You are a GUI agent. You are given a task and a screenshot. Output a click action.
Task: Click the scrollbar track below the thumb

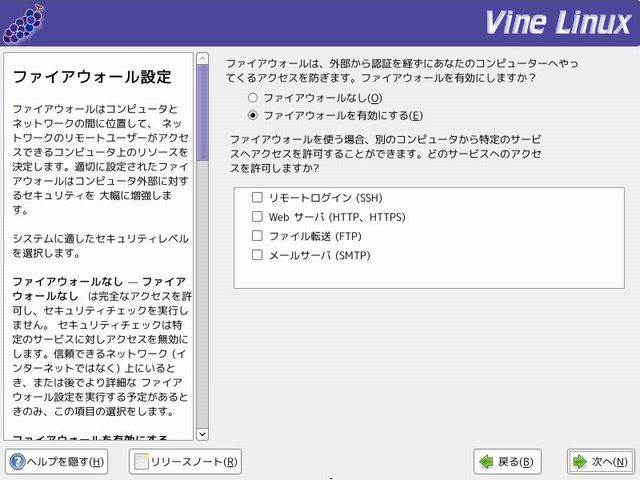point(202,300)
